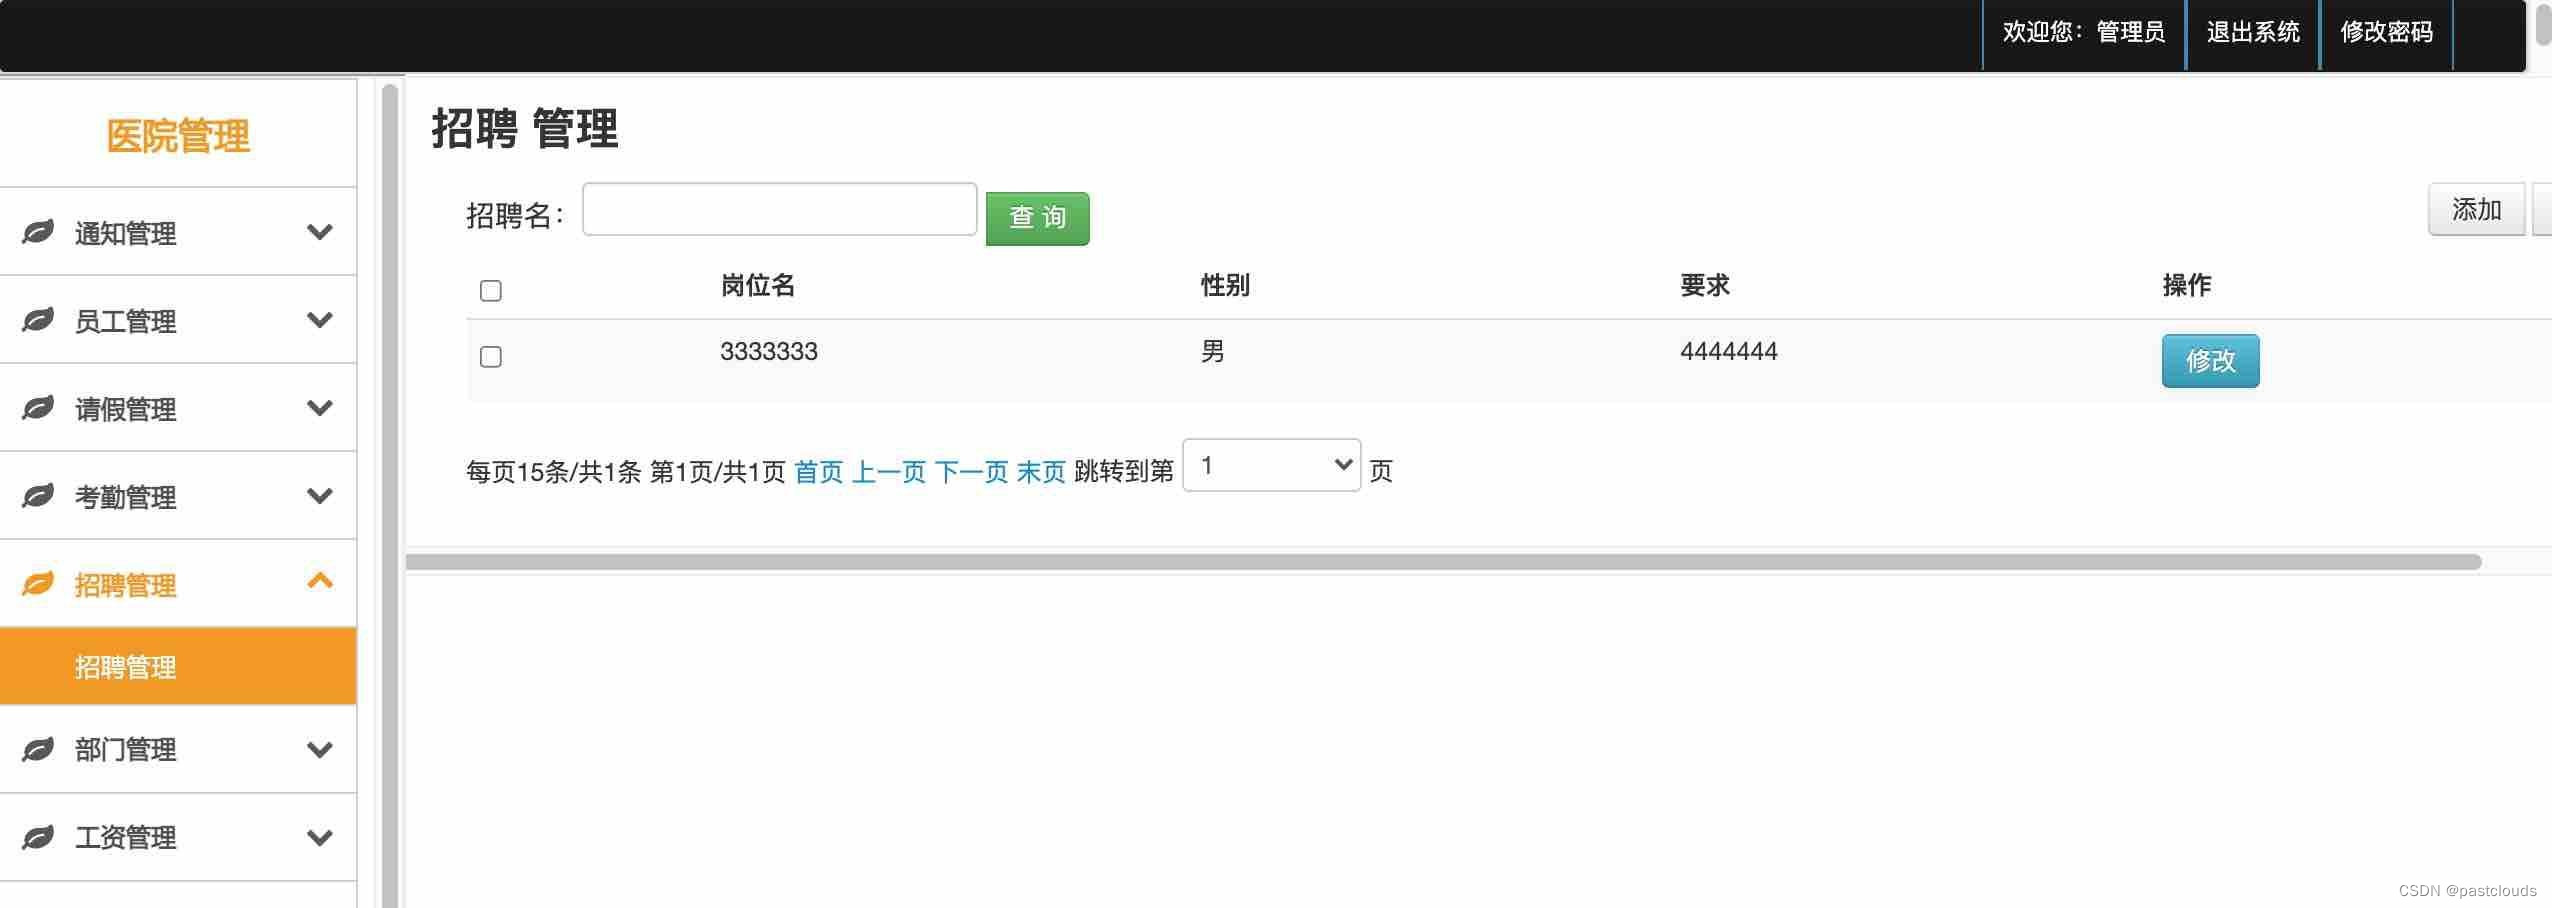Expand 通知管理 with its chevron arrow
2552x908 pixels.
point(320,232)
